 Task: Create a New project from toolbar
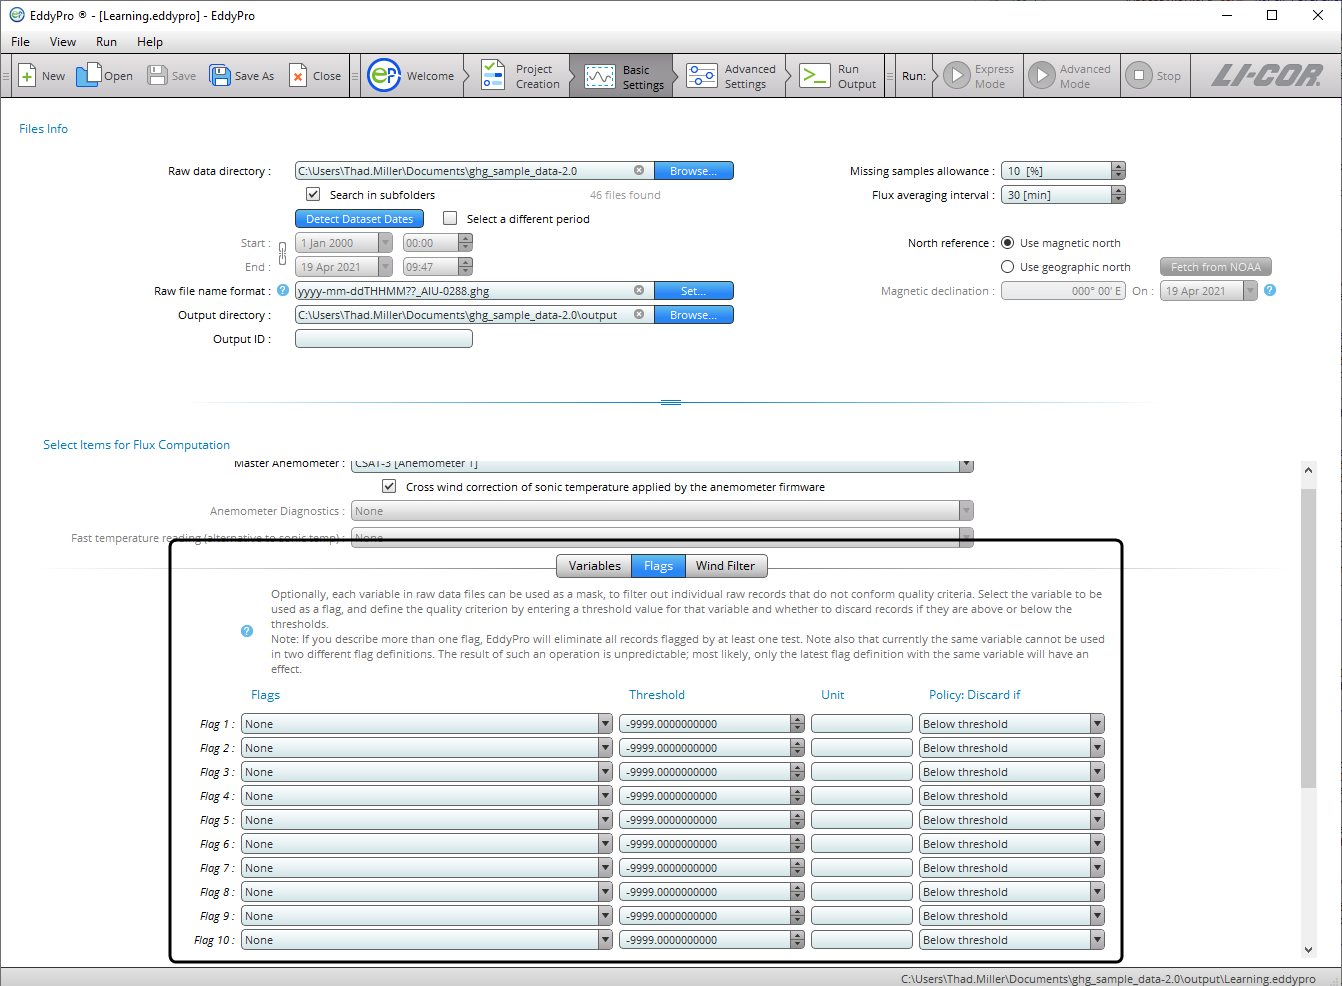pos(41,76)
